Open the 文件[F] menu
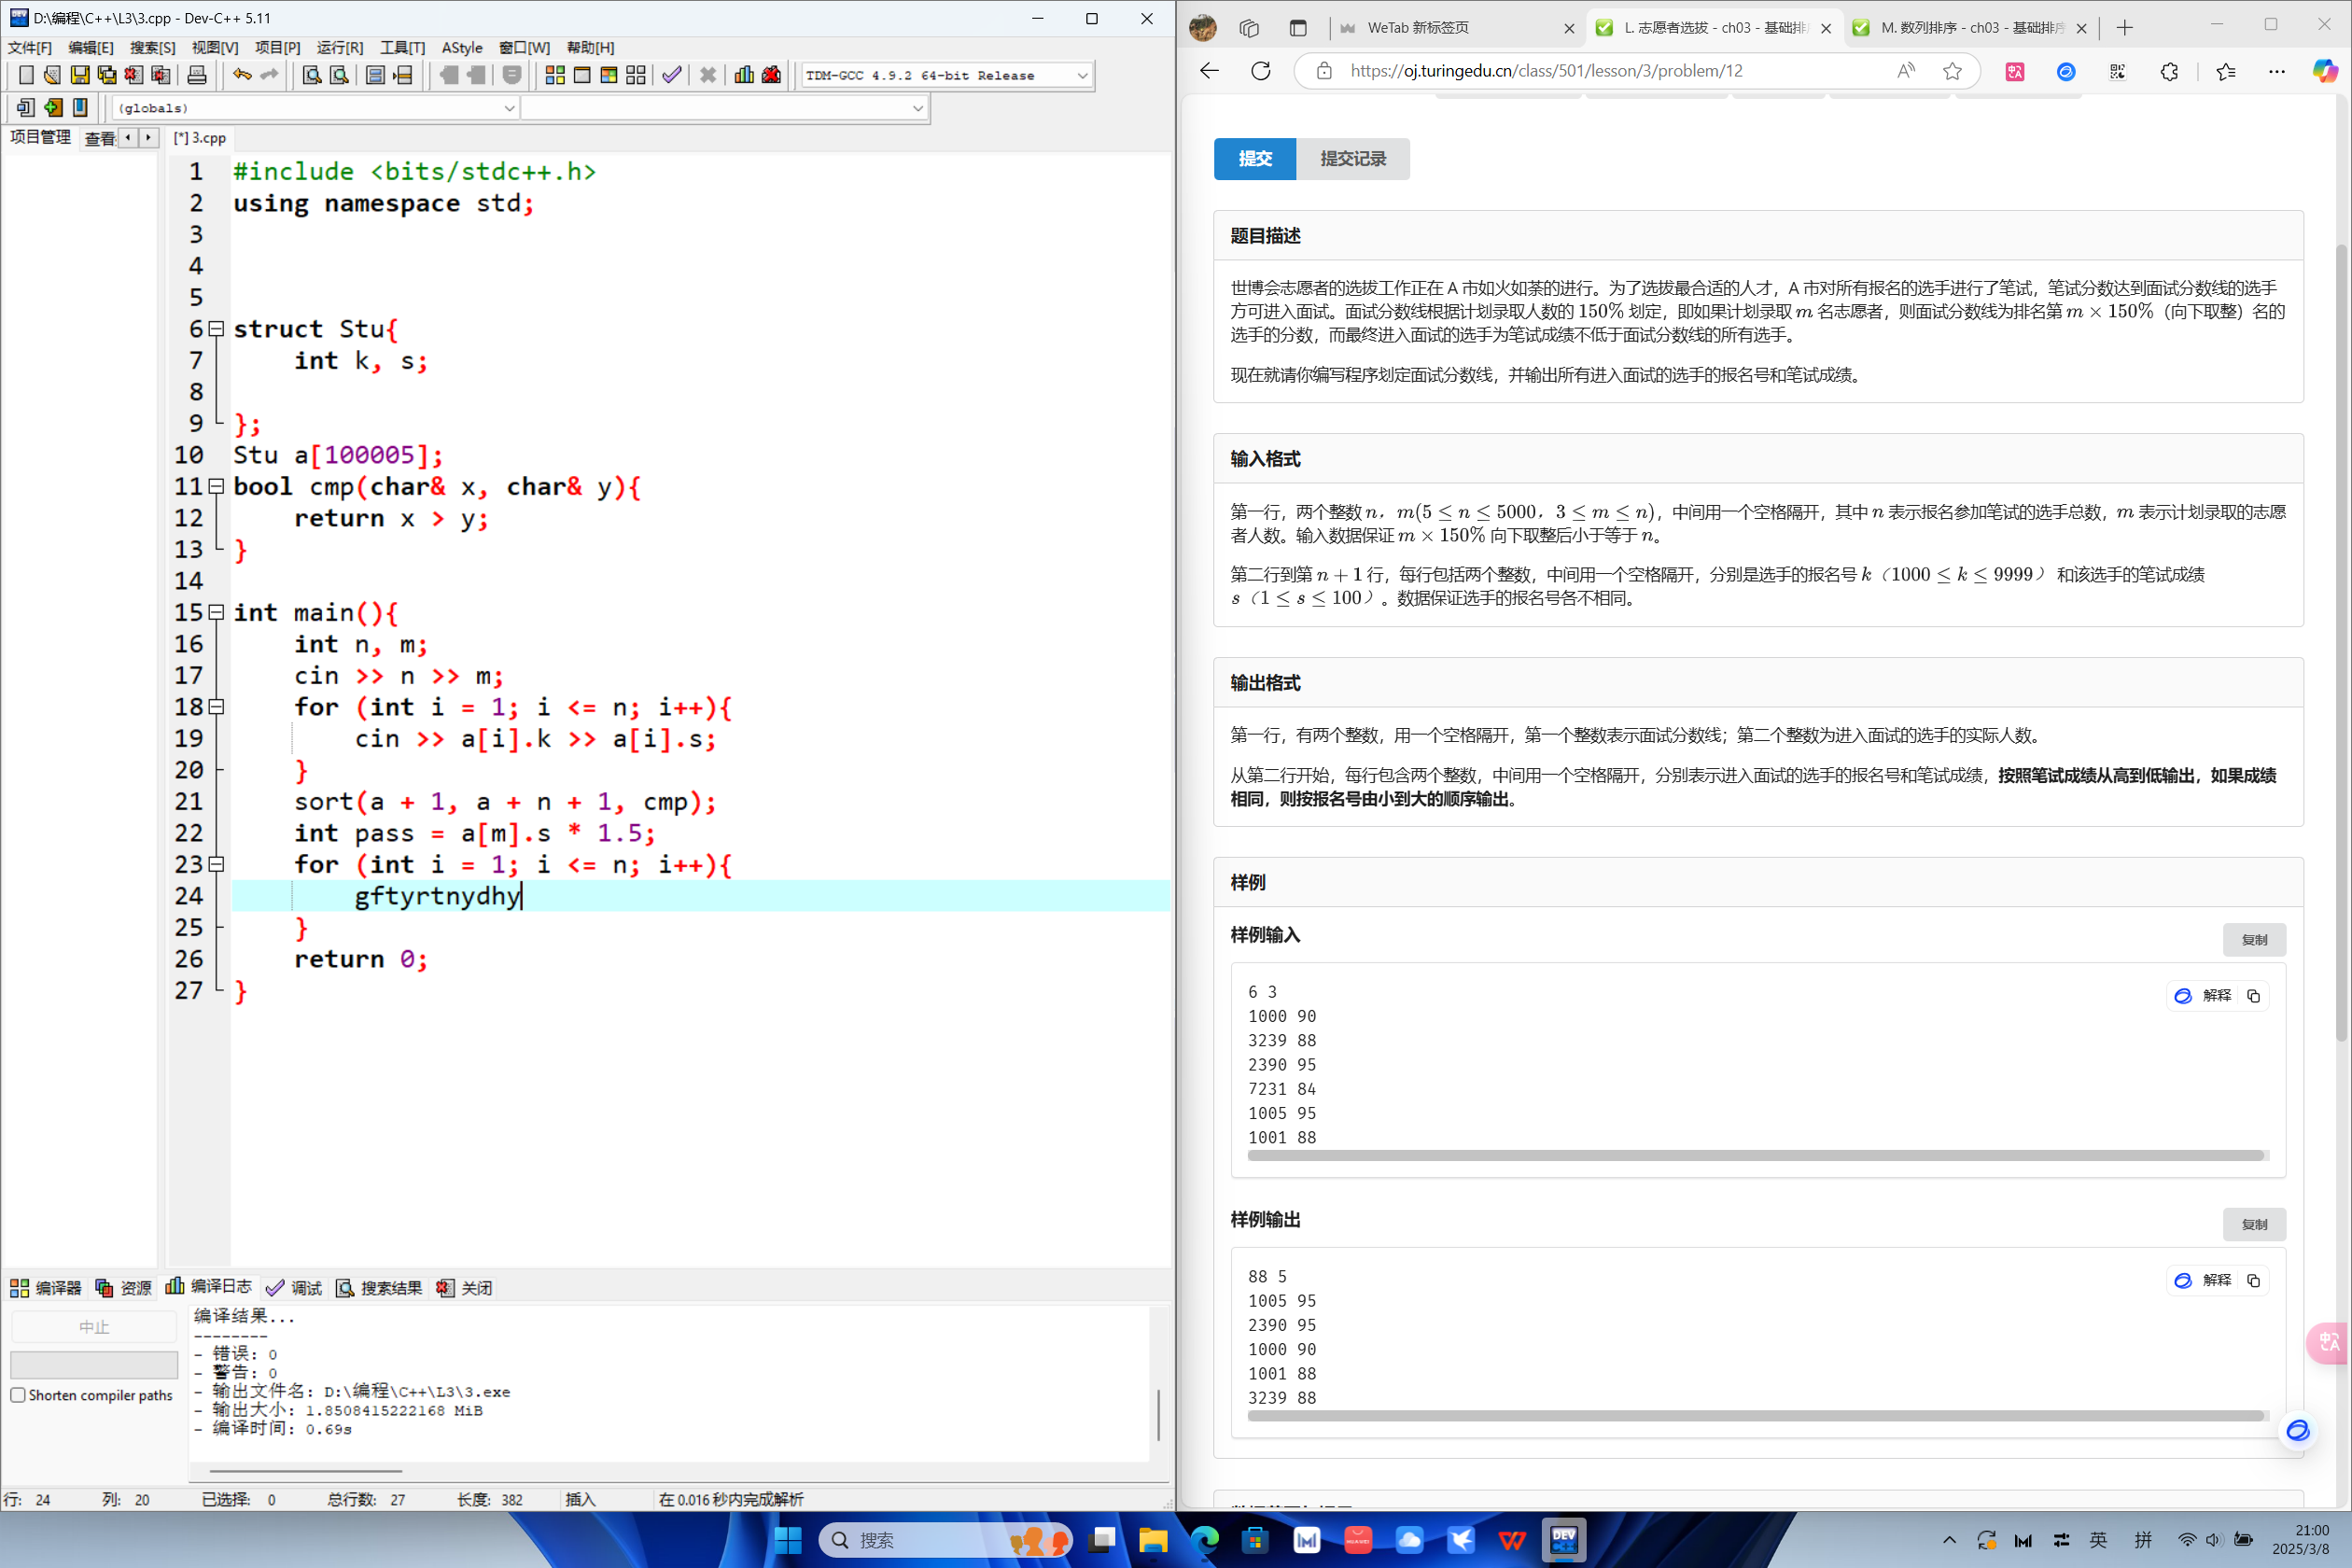 29,47
